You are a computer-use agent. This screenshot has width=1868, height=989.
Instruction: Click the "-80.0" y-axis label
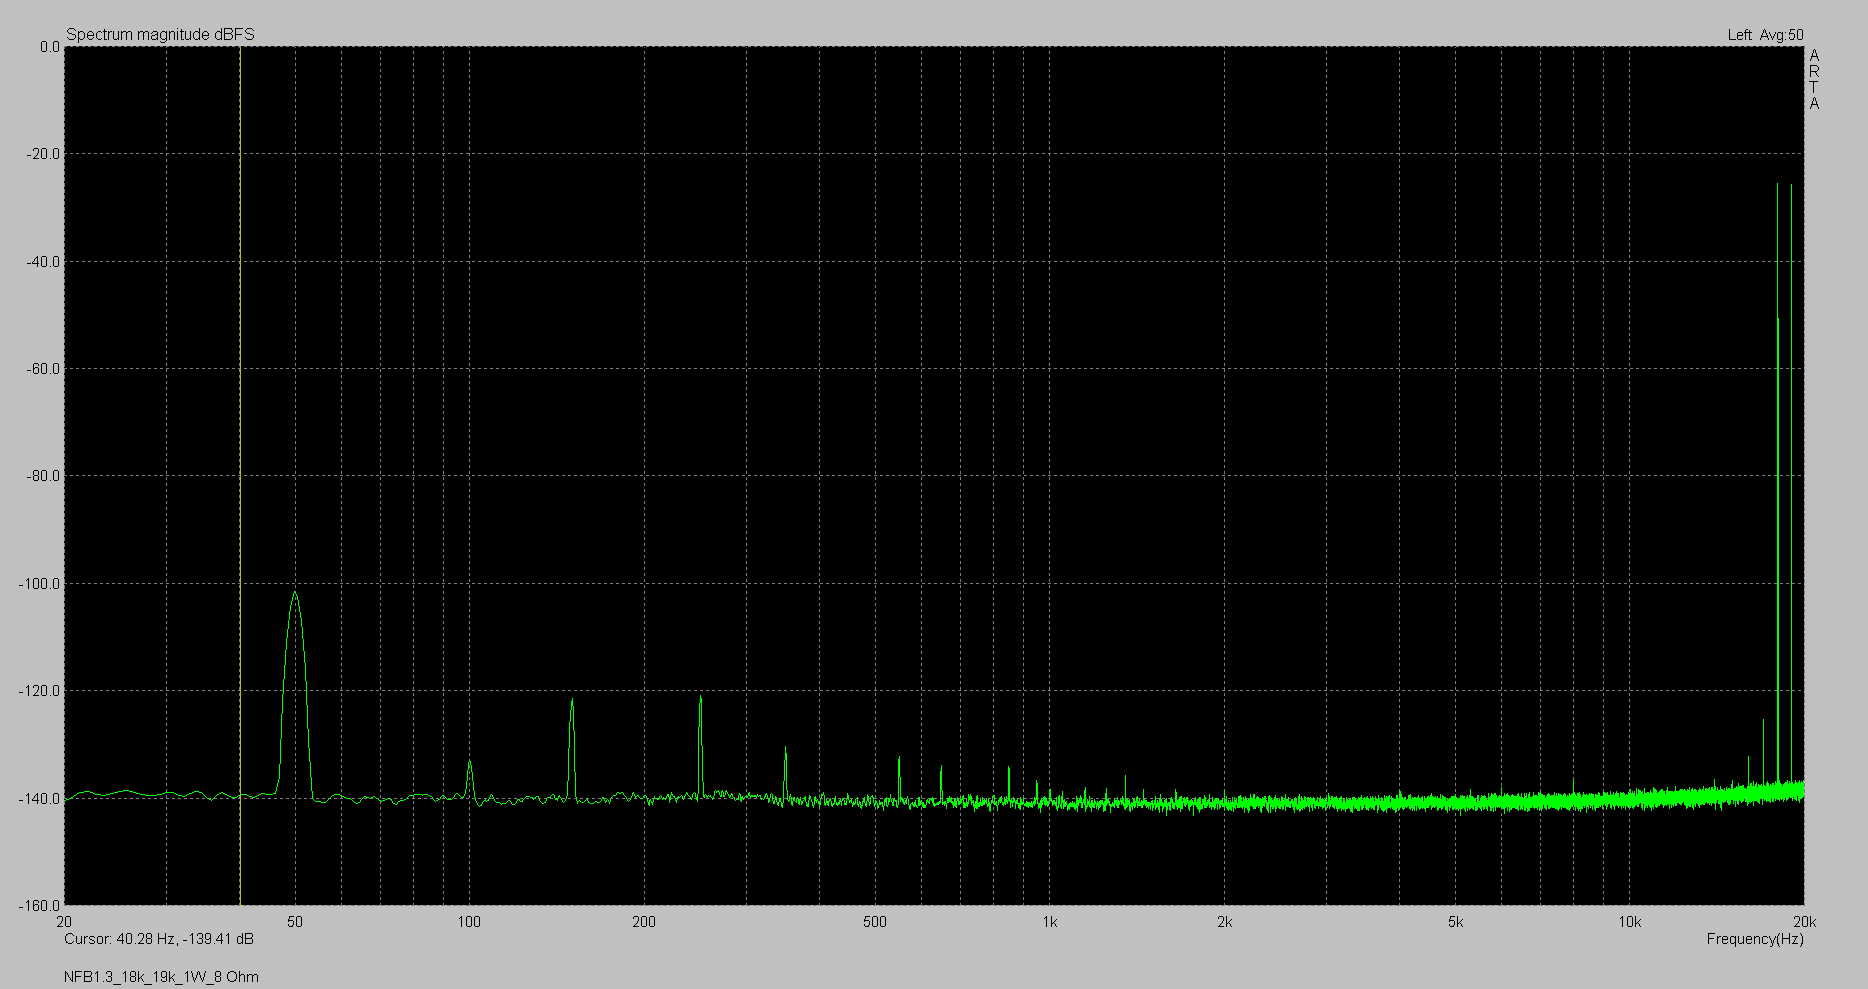click(42, 476)
